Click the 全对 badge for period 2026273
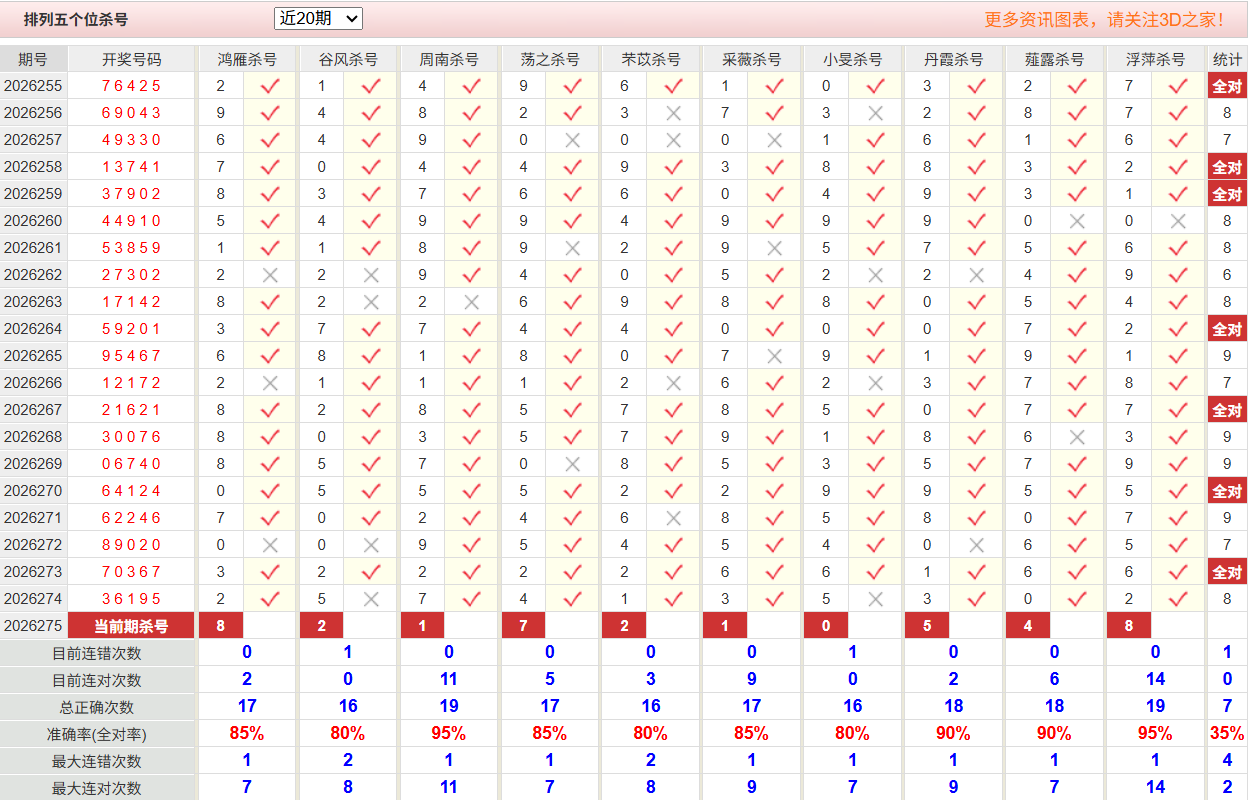This screenshot has width=1252, height=800. coord(1227,572)
